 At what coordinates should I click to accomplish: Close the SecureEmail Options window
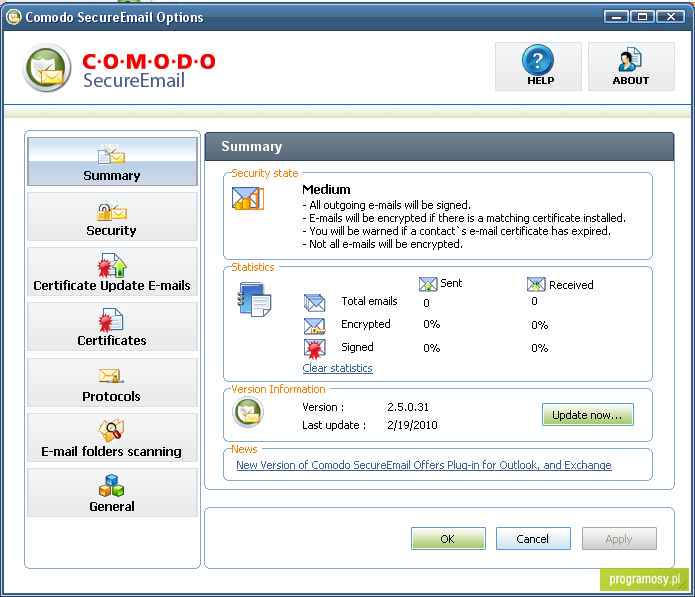pyautogui.click(x=671, y=17)
